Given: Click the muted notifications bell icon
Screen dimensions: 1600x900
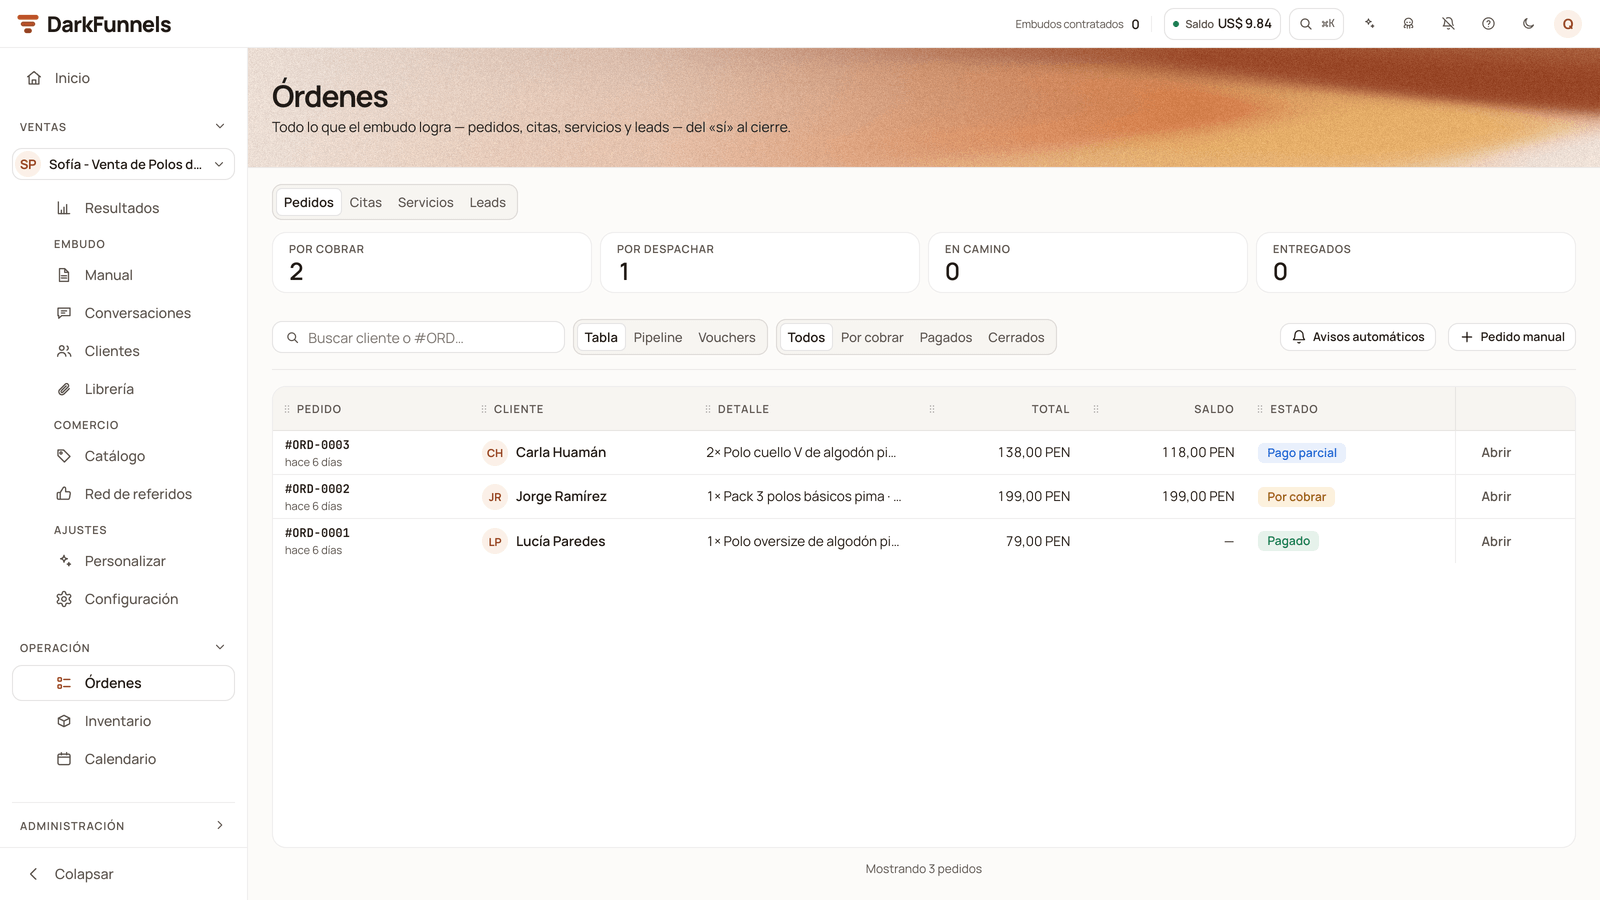Looking at the screenshot, I should pos(1448,24).
